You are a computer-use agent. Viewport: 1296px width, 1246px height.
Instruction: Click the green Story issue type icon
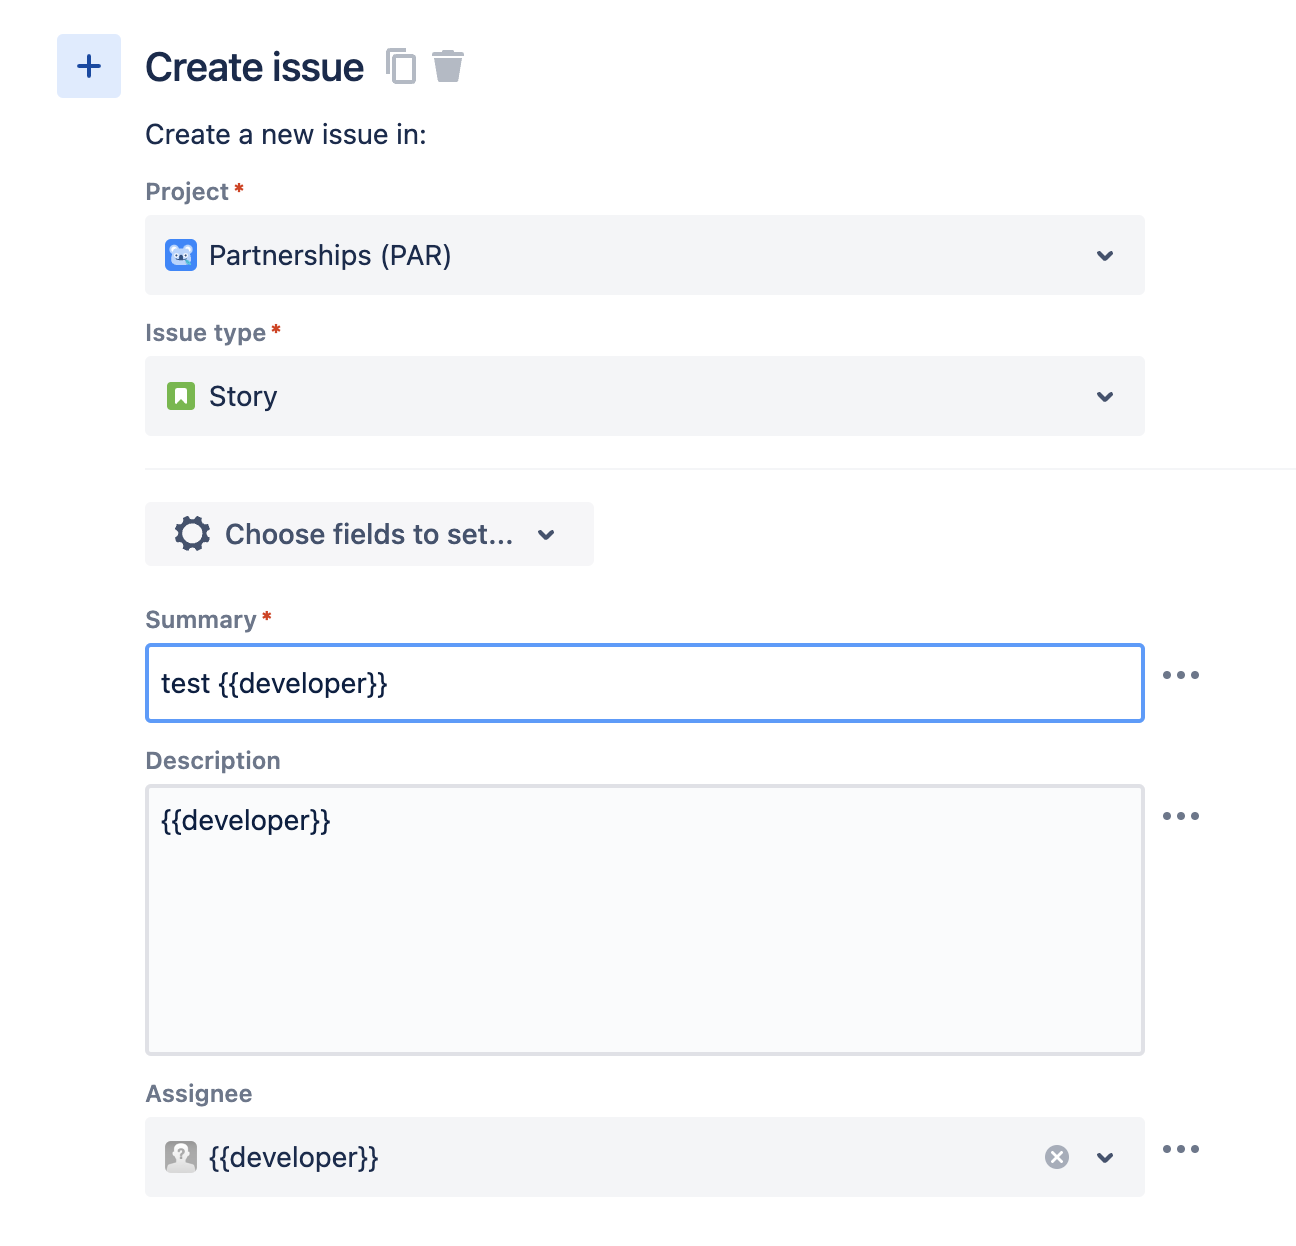[x=181, y=396]
